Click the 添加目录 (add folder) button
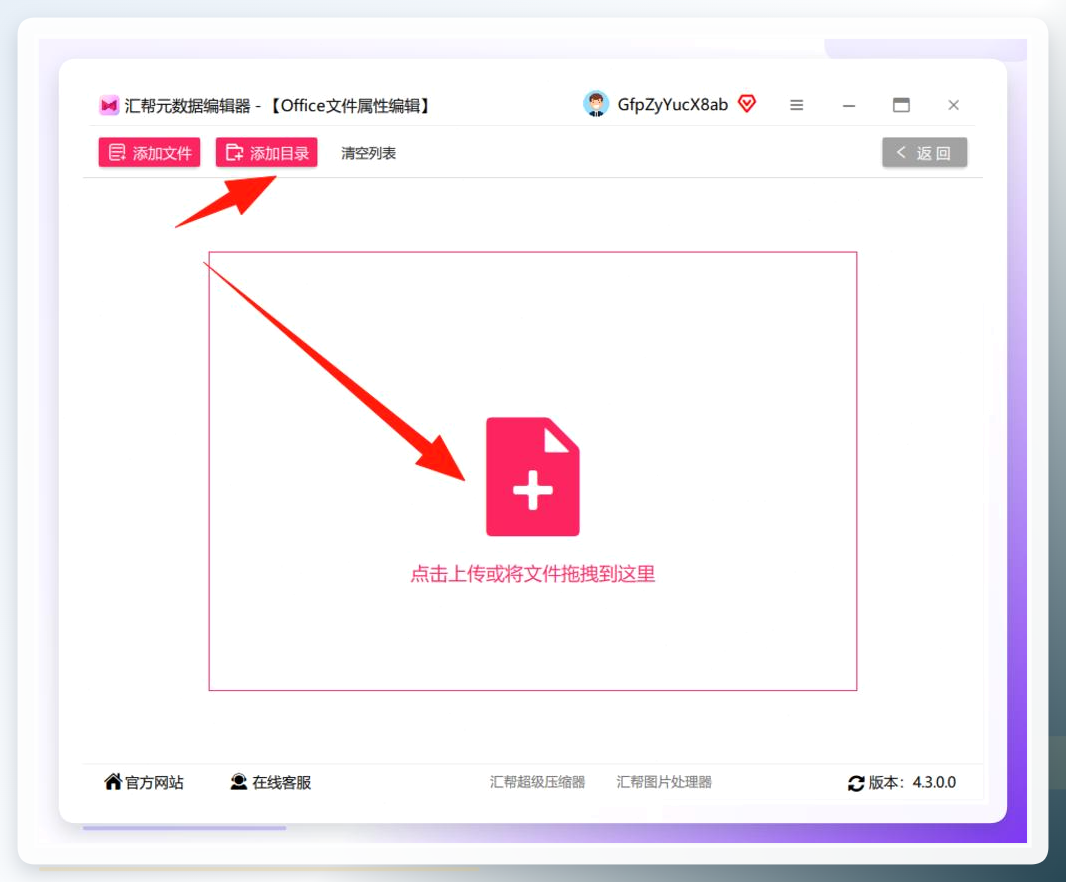Screen dimensions: 1066x882 pos(266,152)
